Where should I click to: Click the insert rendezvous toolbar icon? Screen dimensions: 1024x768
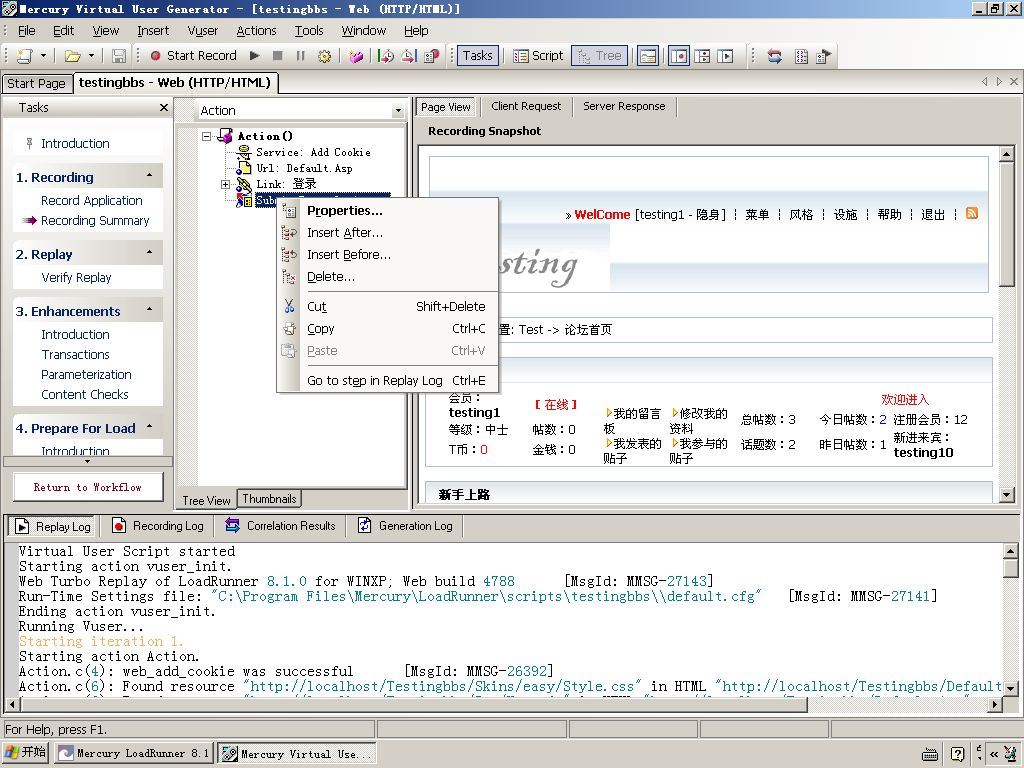pos(431,56)
